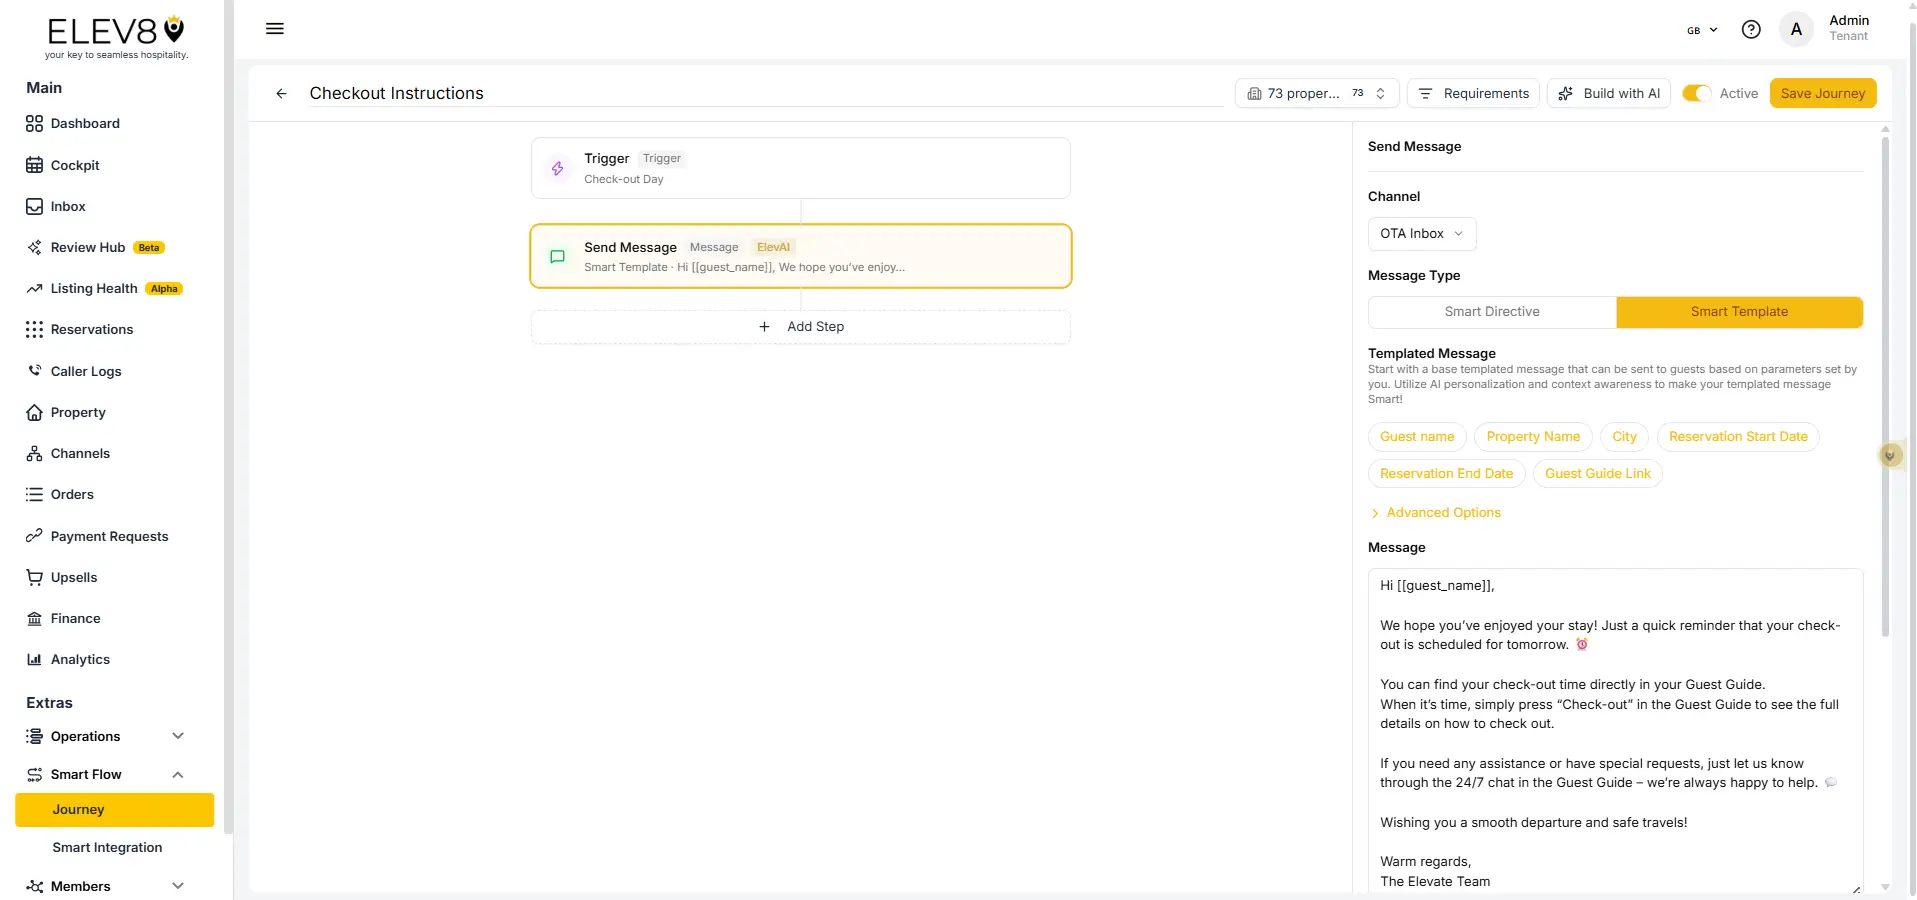Open Payment Requests in the sidebar
Viewport: 1917px width, 900px height.
[x=109, y=536]
